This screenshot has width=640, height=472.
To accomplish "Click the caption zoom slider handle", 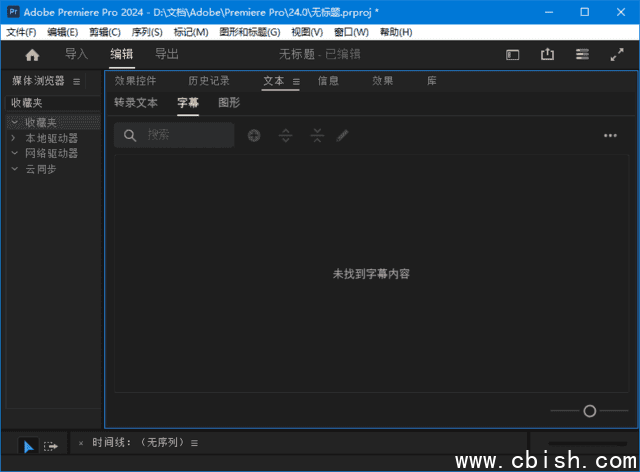I will (589, 411).
